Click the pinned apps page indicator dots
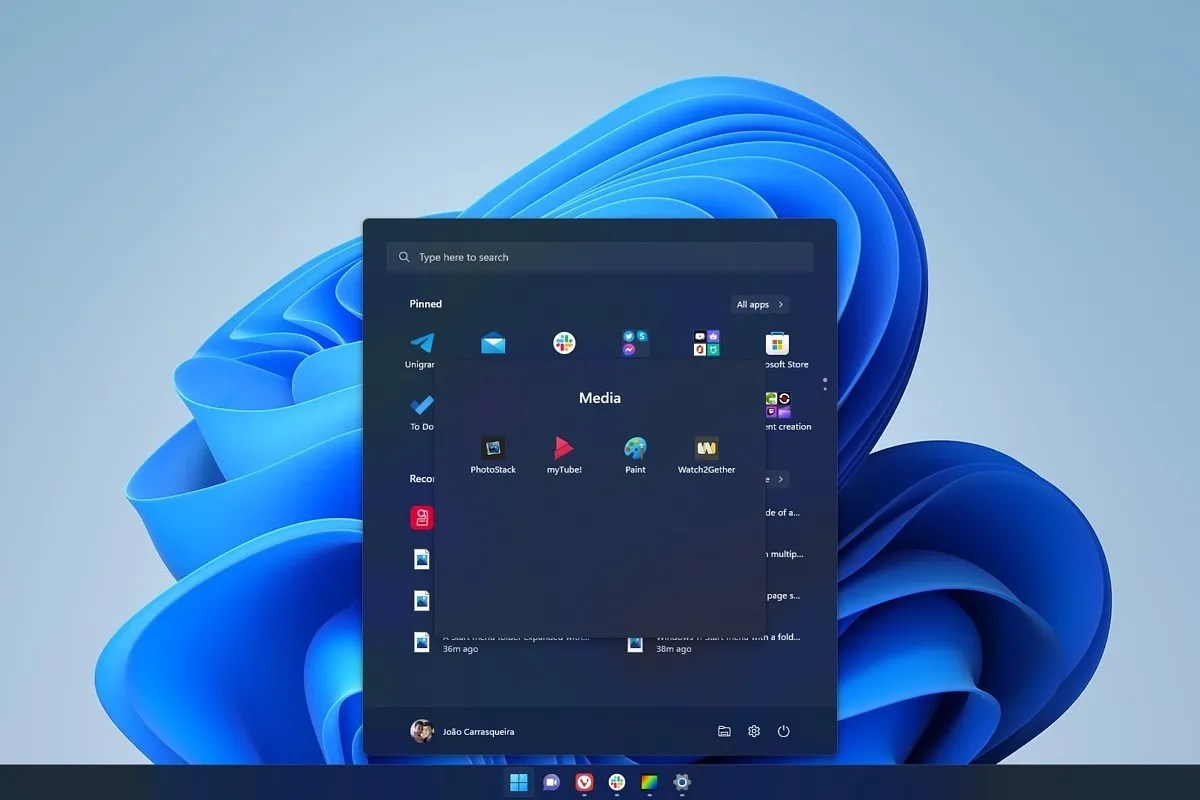 coord(824,382)
